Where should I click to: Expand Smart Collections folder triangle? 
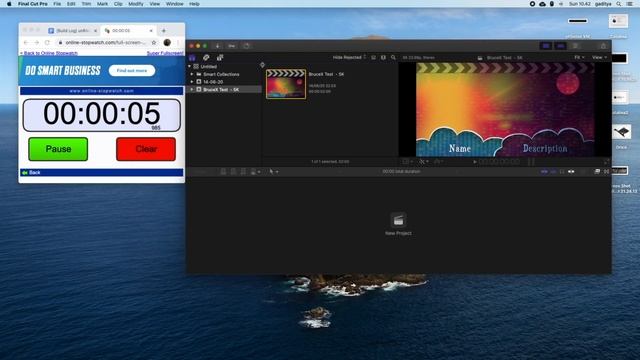click(x=192, y=74)
